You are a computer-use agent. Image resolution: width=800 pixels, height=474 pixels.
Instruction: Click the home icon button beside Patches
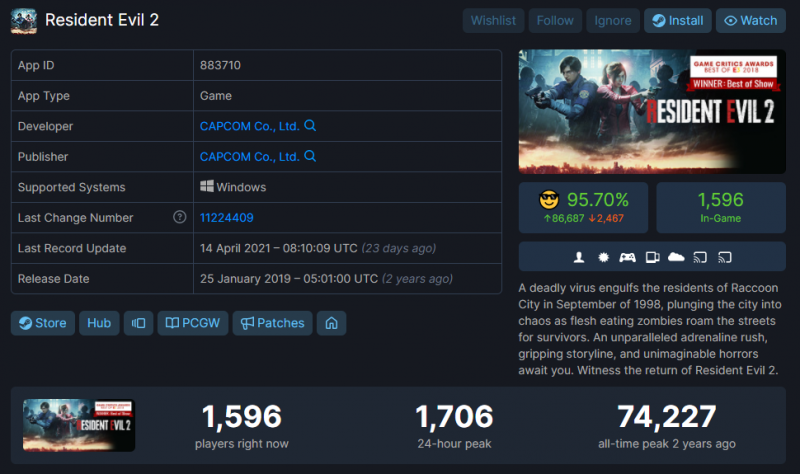tap(331, 323)
